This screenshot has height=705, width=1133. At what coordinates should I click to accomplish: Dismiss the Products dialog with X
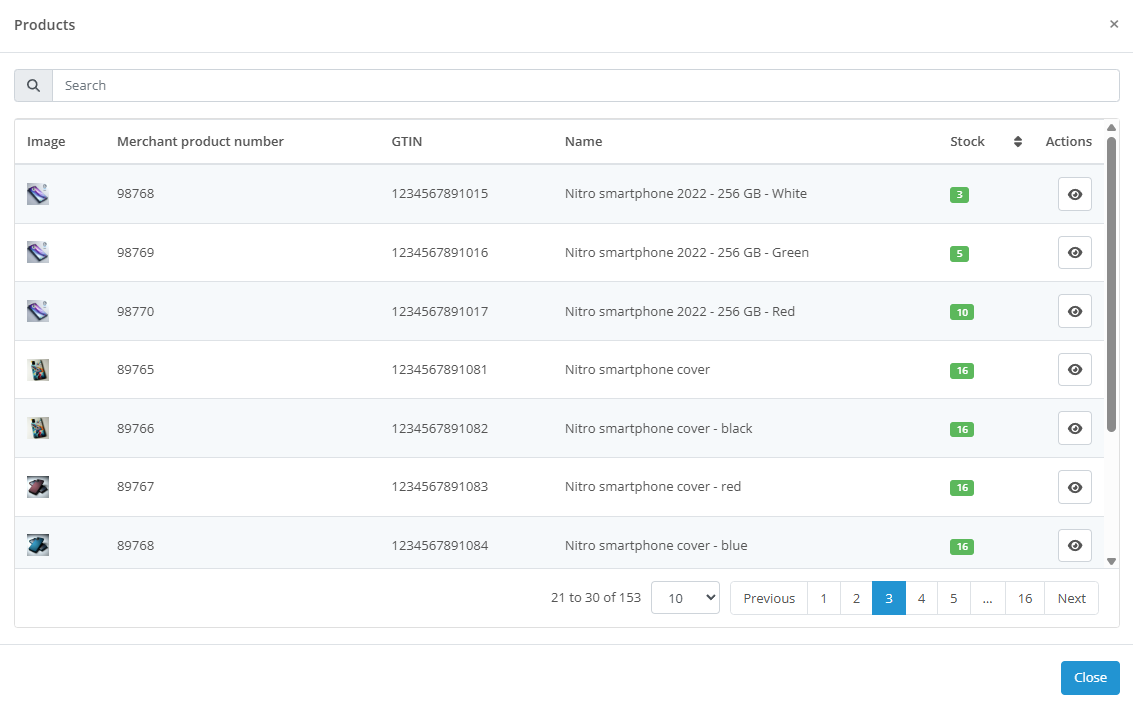coord(1114,25)
